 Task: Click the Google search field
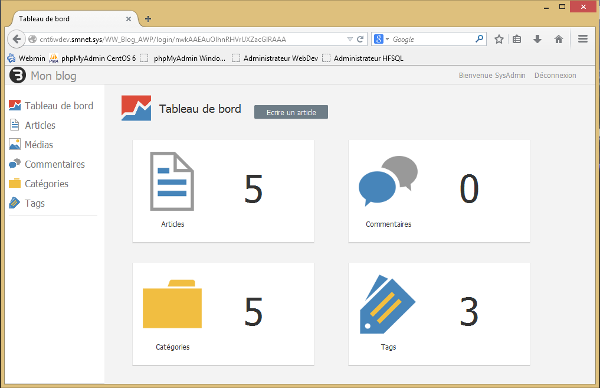point(432,39)
